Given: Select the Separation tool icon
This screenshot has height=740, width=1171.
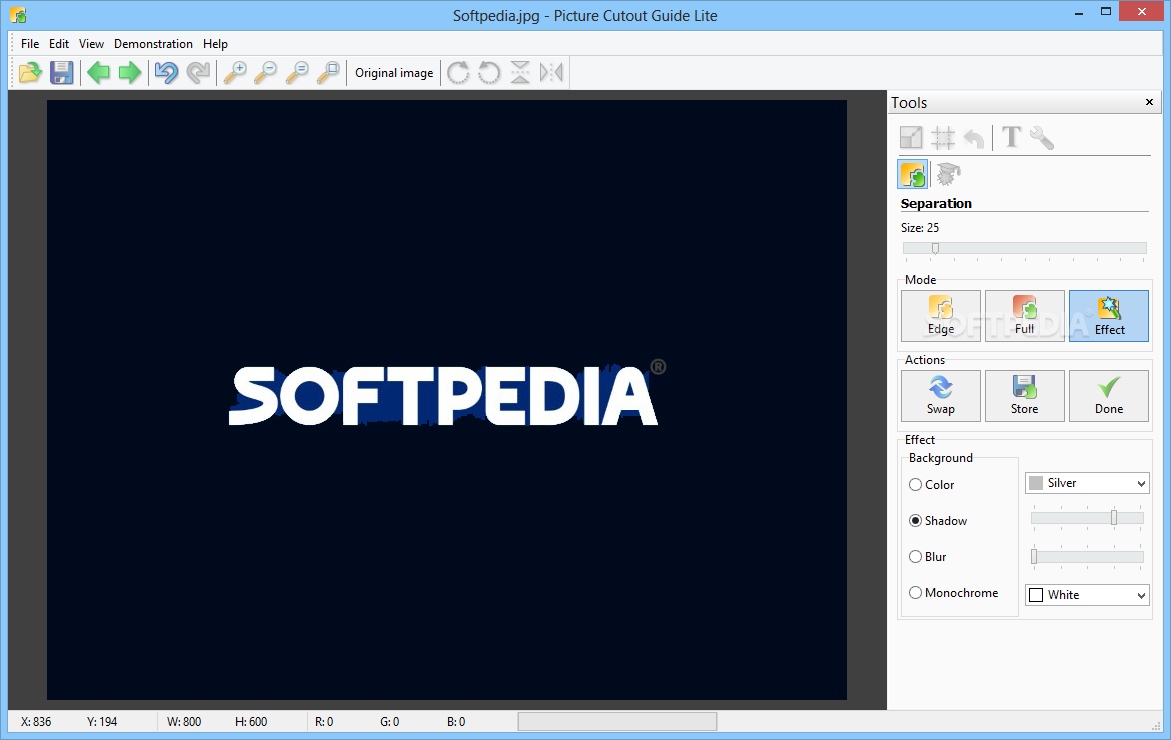Looking at the screenshot, I should [x=913, y=174].
